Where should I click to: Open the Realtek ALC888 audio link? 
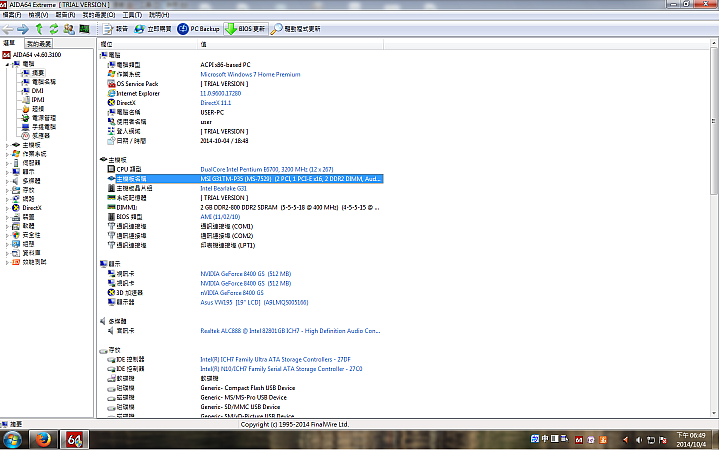[290, 331]
